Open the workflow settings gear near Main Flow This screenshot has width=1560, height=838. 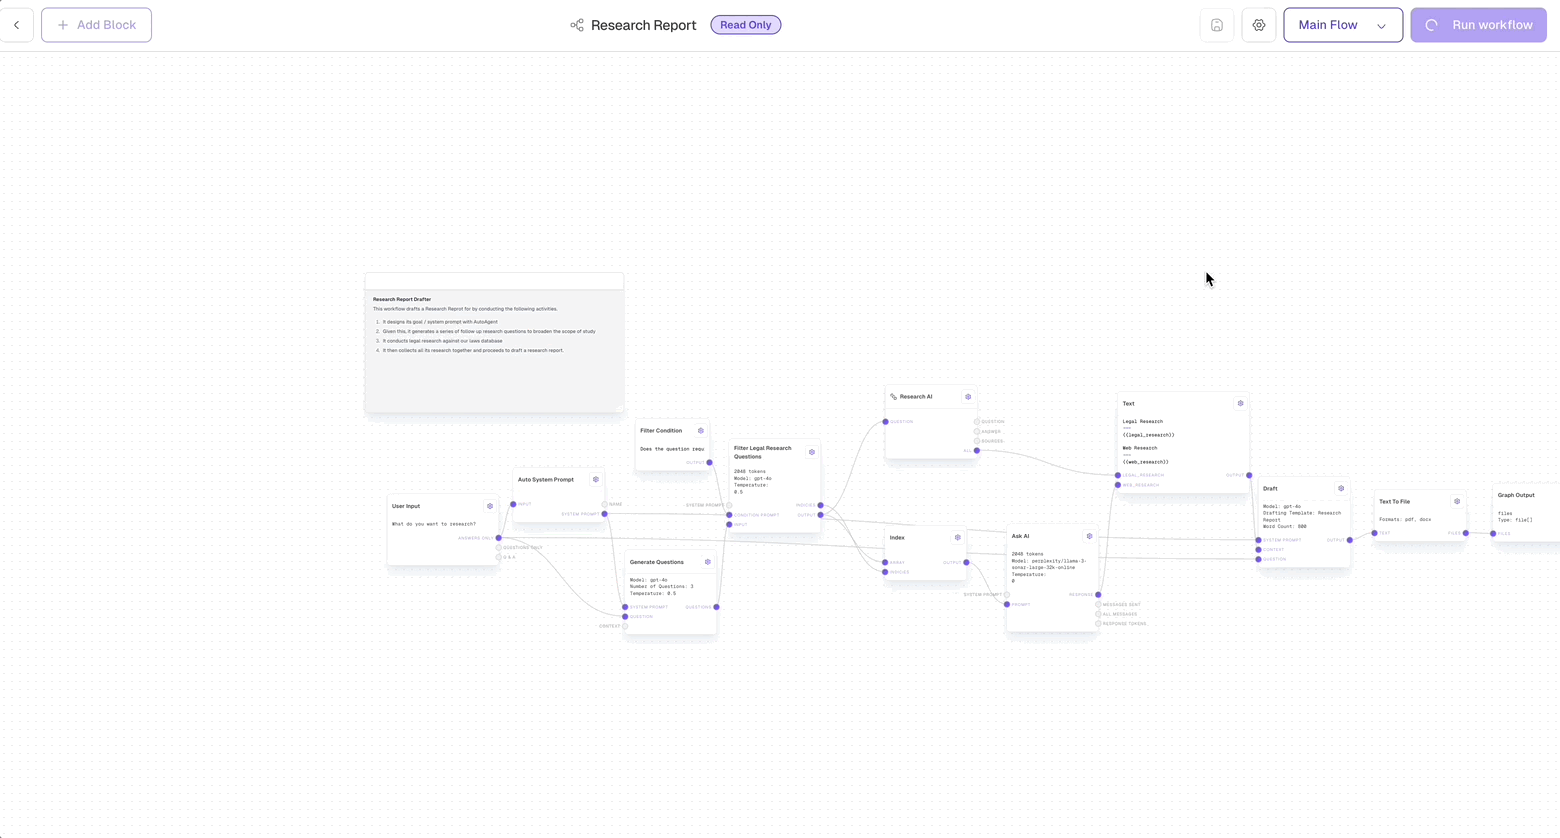pyautogui.click(x=1258, y=24)
